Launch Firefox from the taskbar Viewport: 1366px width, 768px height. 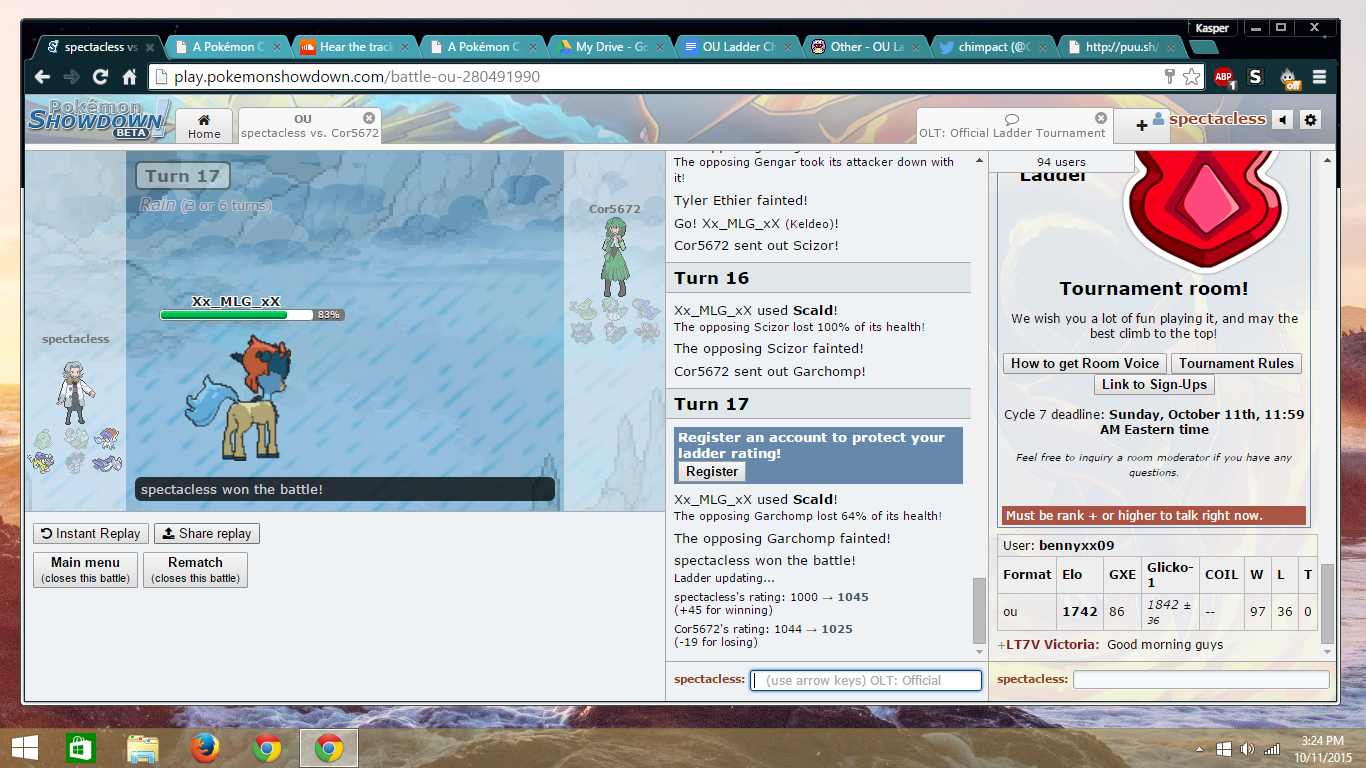[x=205, y=747]
